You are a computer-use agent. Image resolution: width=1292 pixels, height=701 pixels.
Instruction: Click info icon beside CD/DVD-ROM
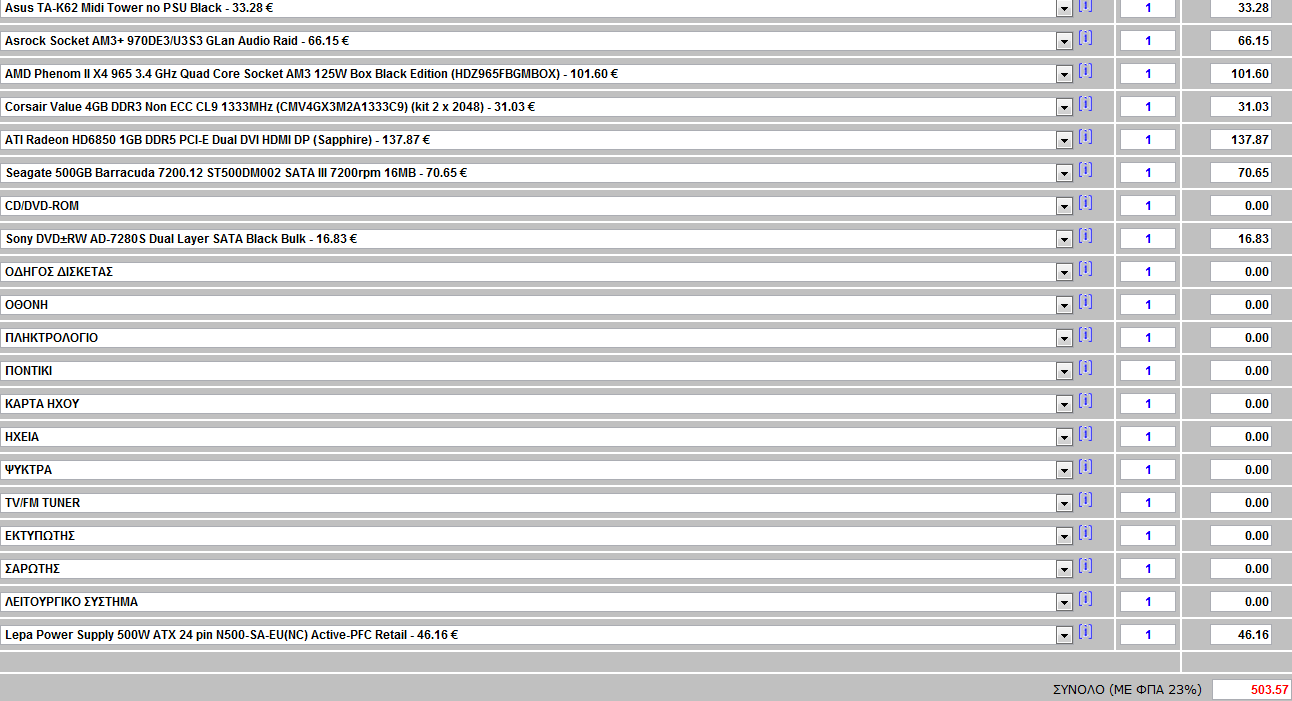click(1085, 203)
